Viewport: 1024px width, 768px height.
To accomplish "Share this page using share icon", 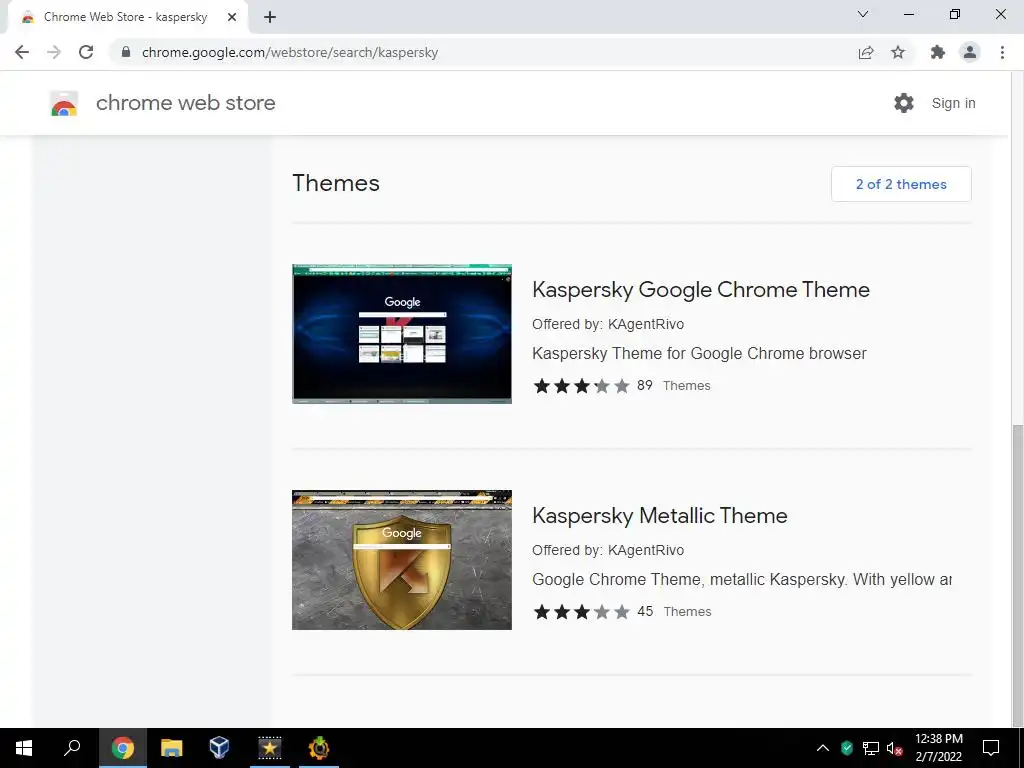I will [x=866, y=52].
